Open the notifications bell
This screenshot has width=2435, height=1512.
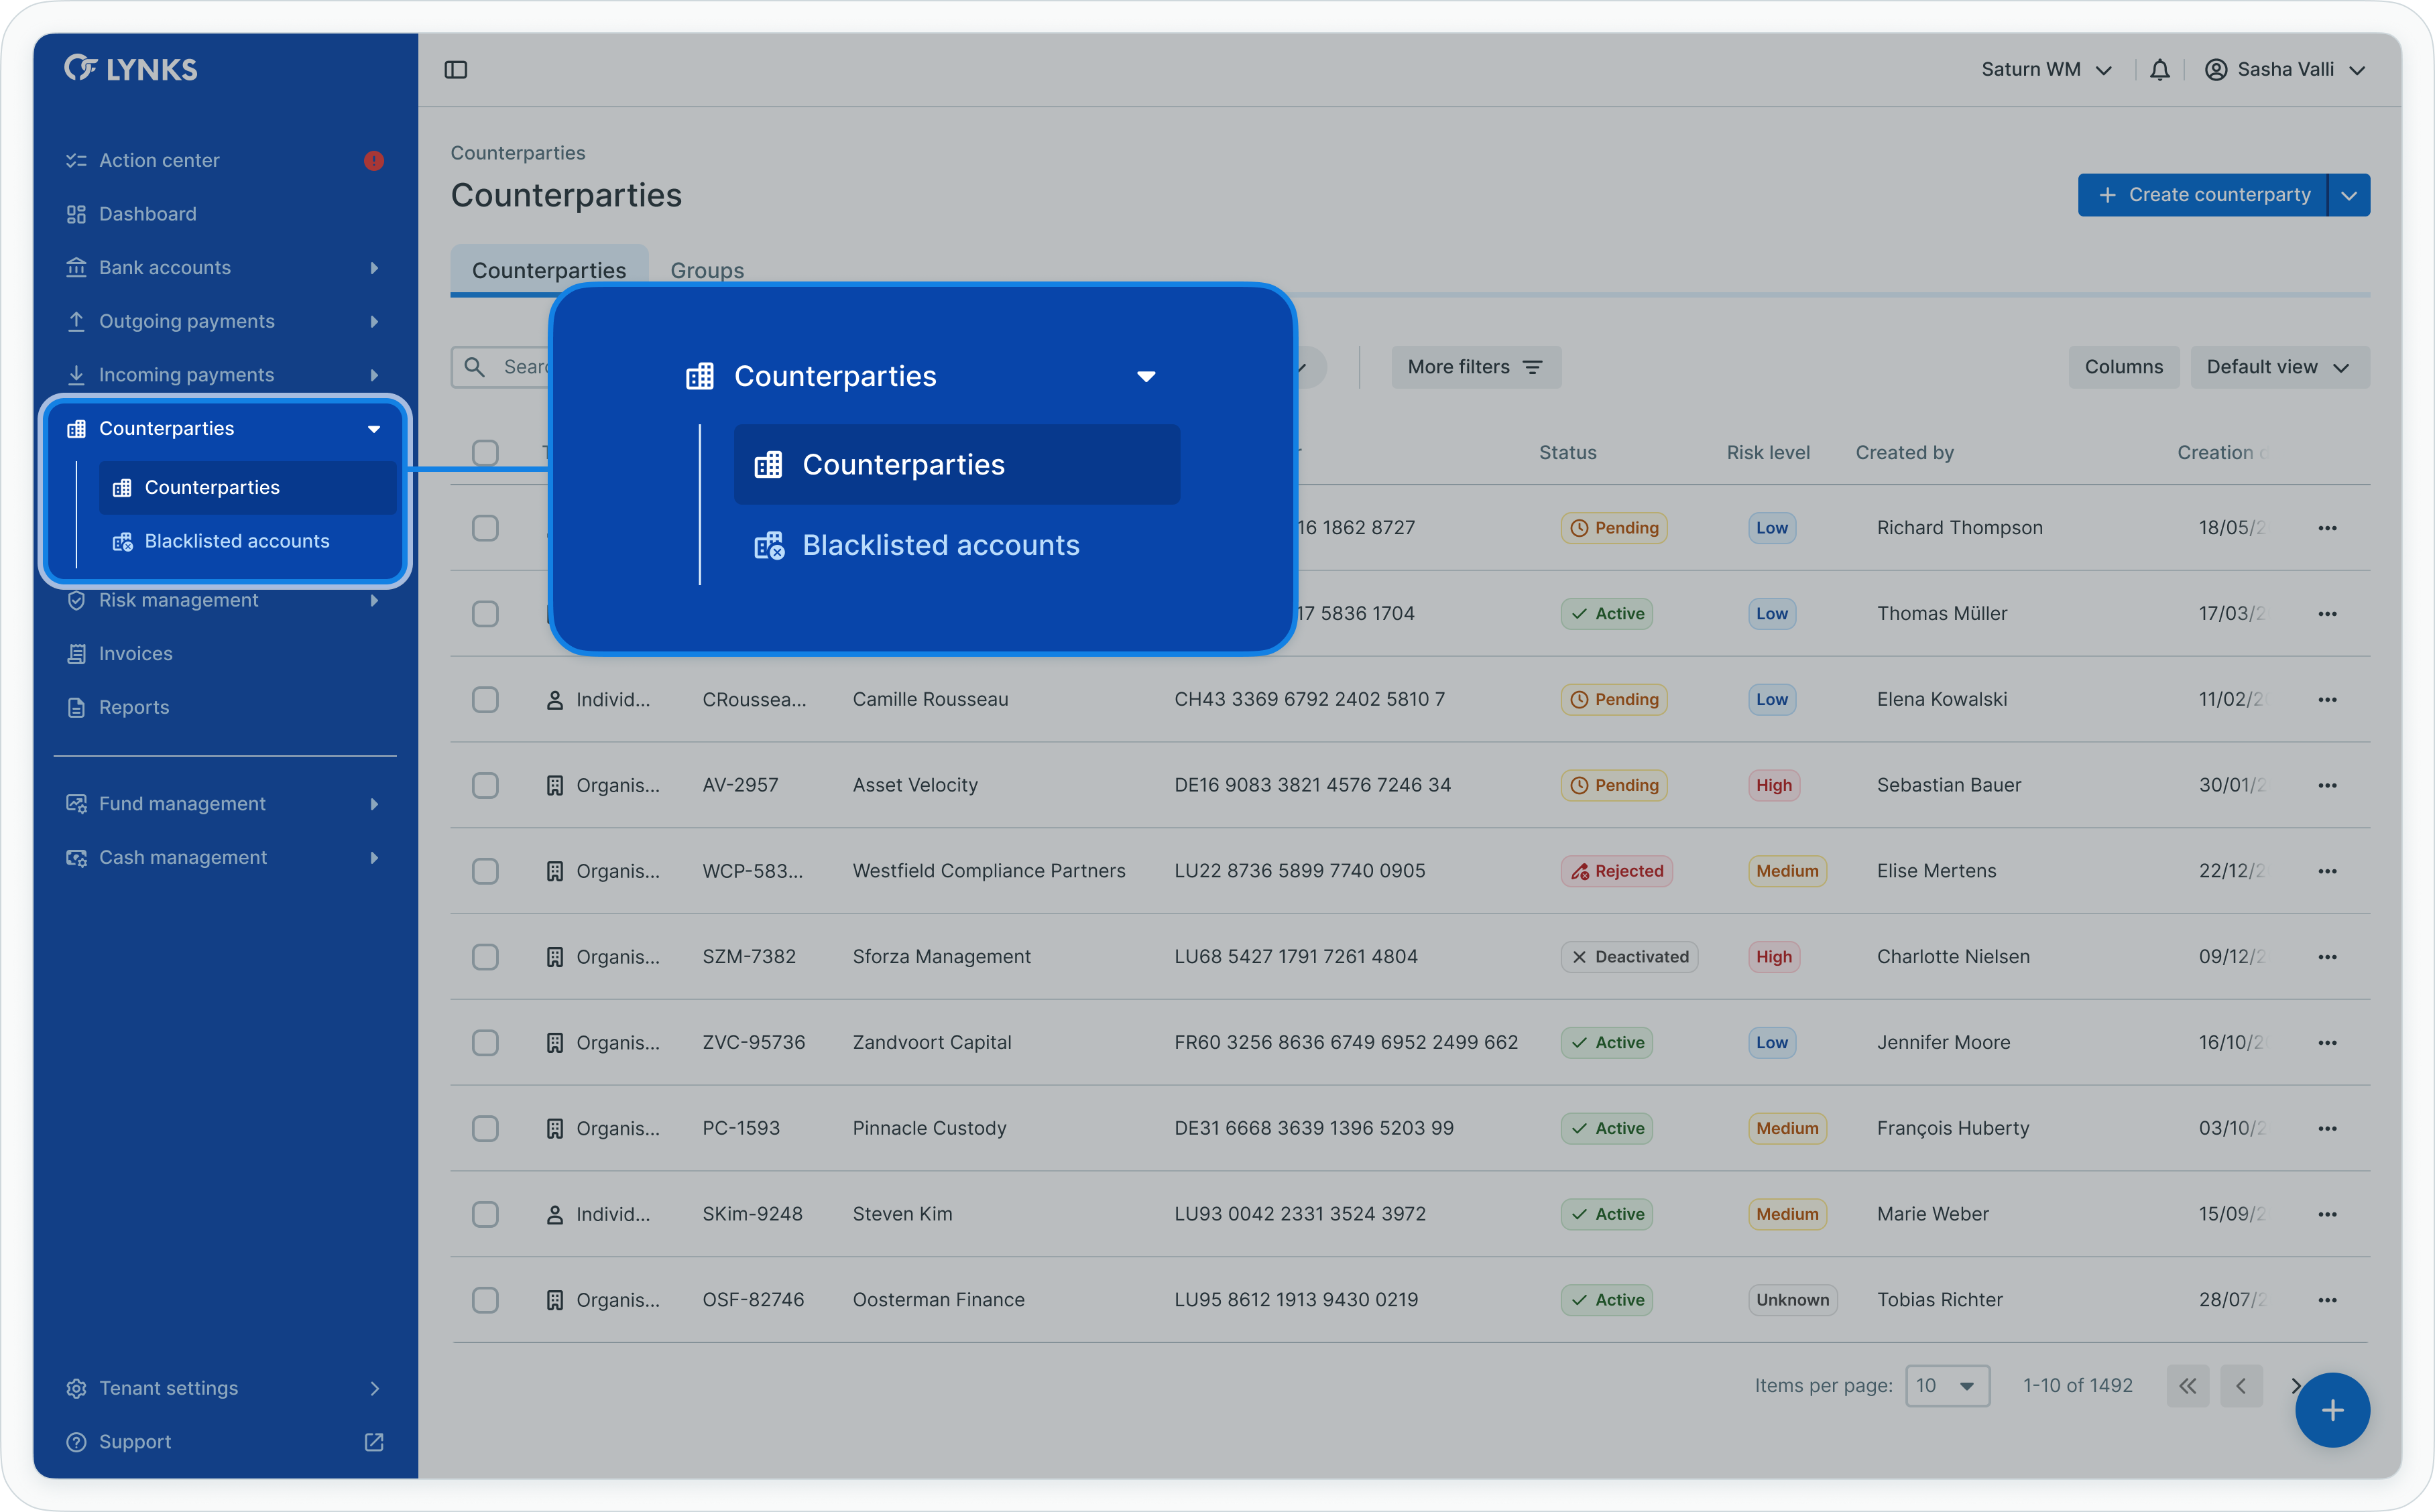pyautogui.click(x=2160, y=70)
